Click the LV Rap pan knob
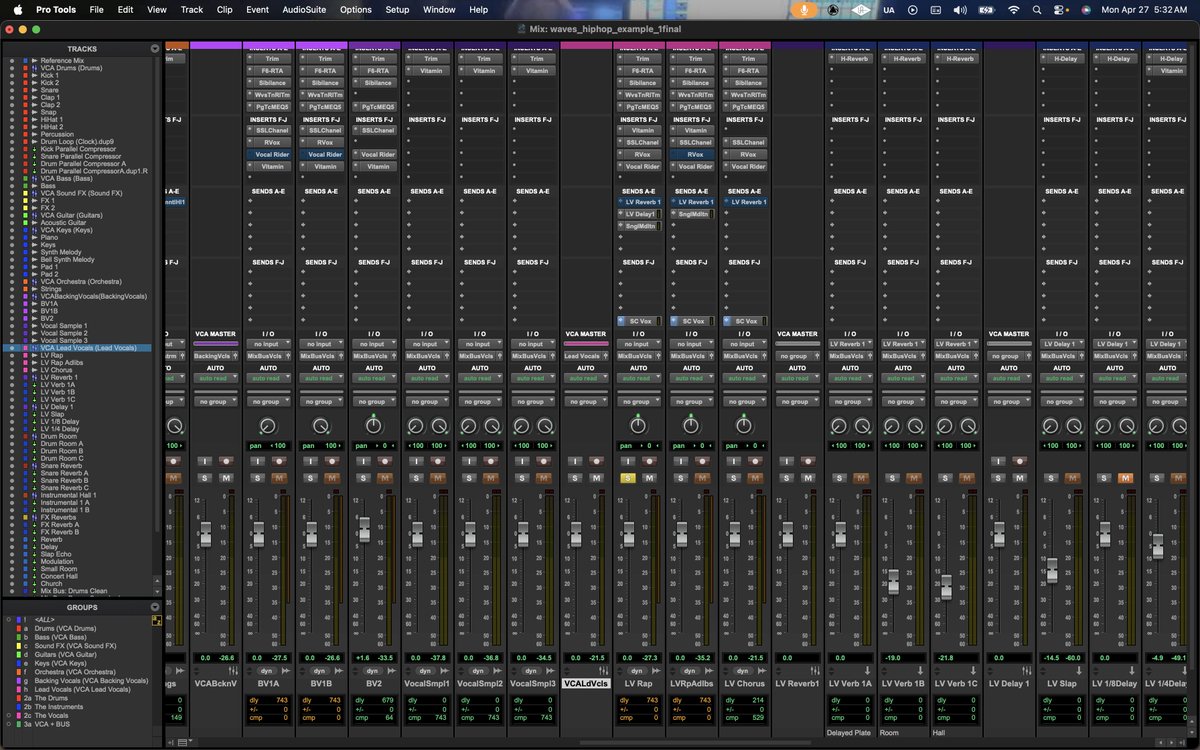The height and width of the screenshot is (750, 1200). pyautogui.click(x=638, y=425)
